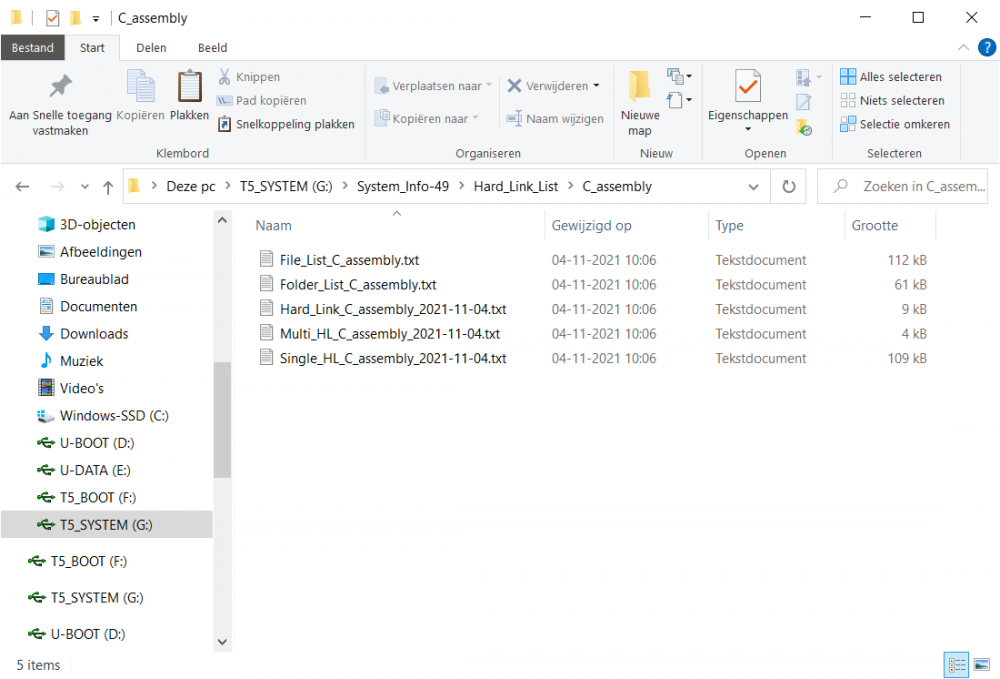
Task: Click the Verwijderen red X icon
Action: 514,86
